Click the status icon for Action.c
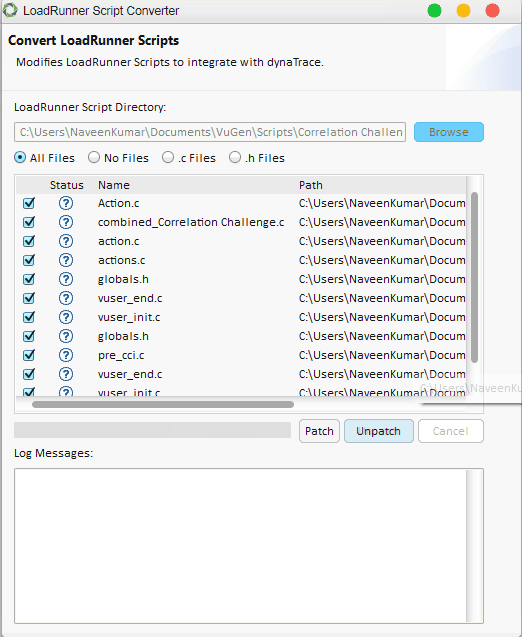 (x=66, y=203)
